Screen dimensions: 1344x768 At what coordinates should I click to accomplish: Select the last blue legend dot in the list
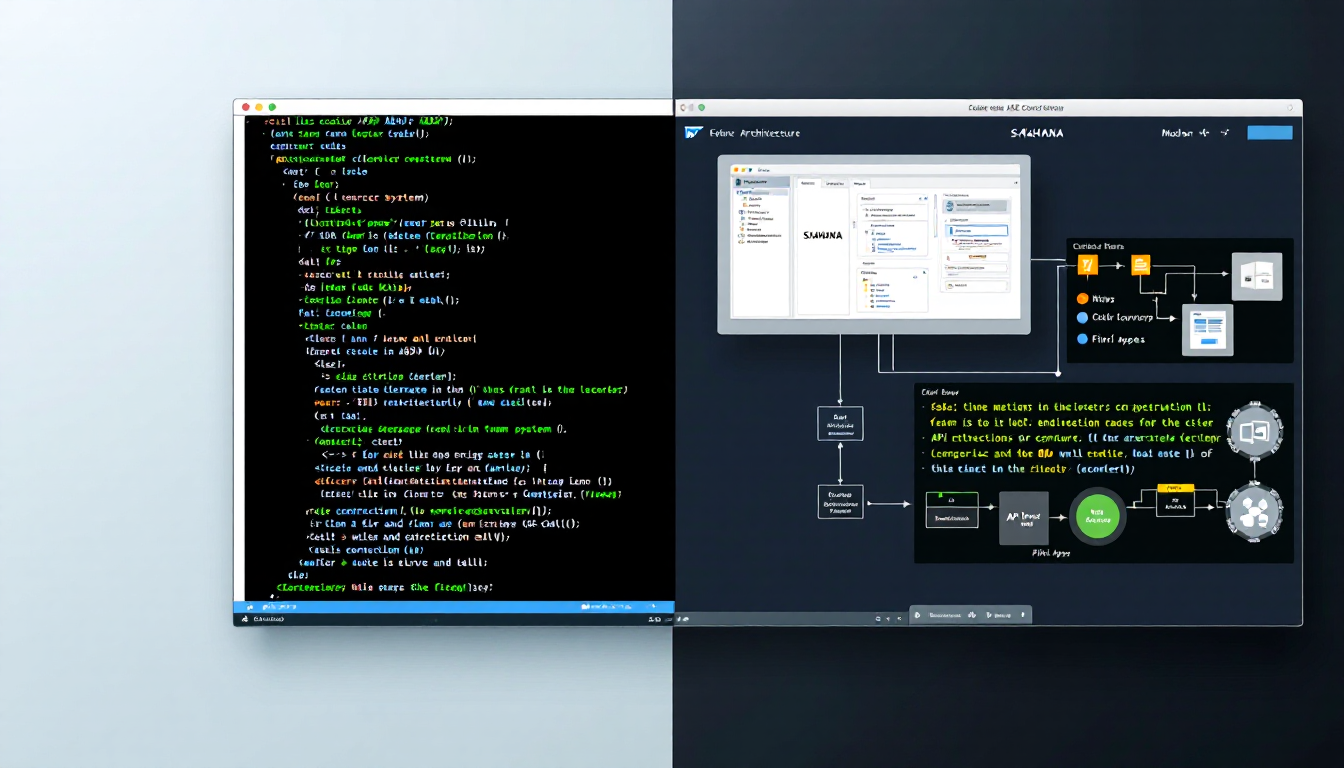point(1082,339)
